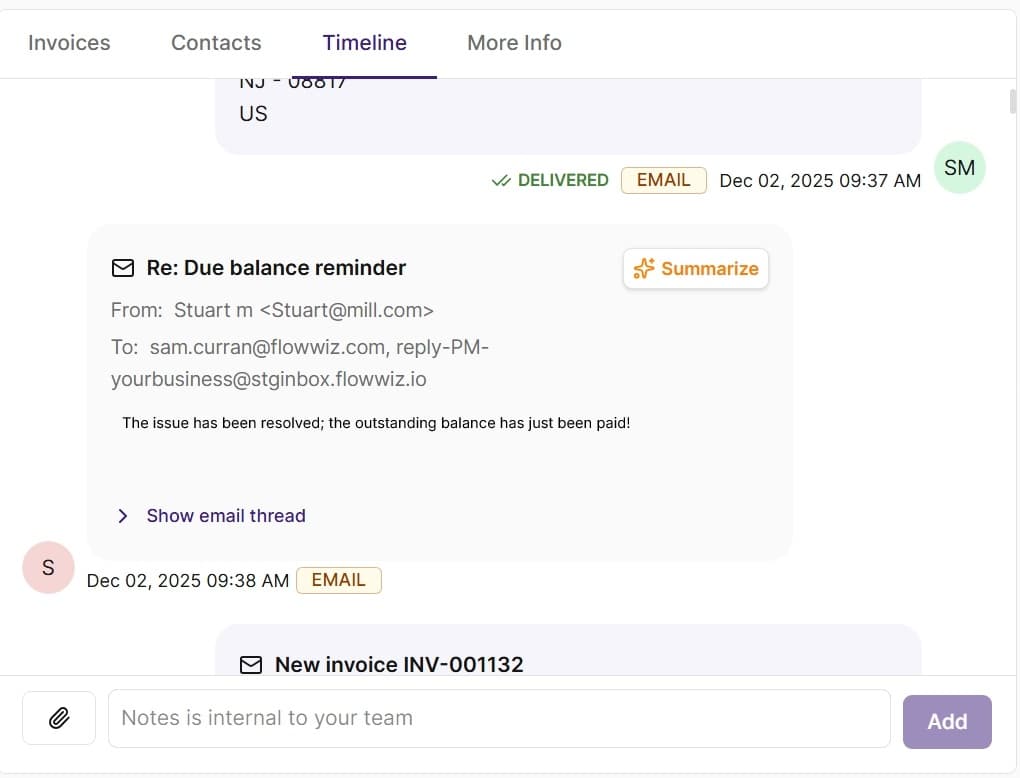
Task: Click envelope icon beside Re: Due balance reminder
Action: (123, 268)
